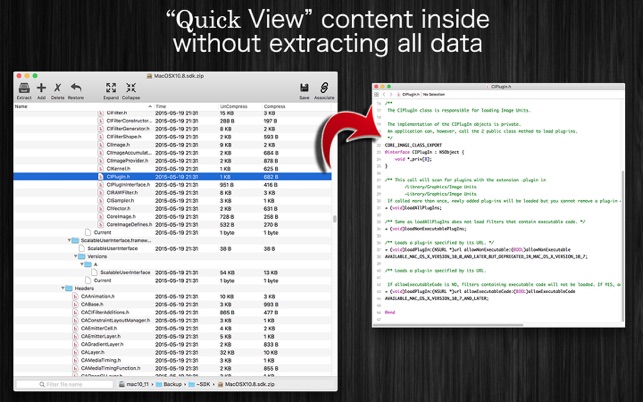This screenshot has width=643, height=402.
Task: Click the blue folder icon of Headers
Action: (69, 288)
